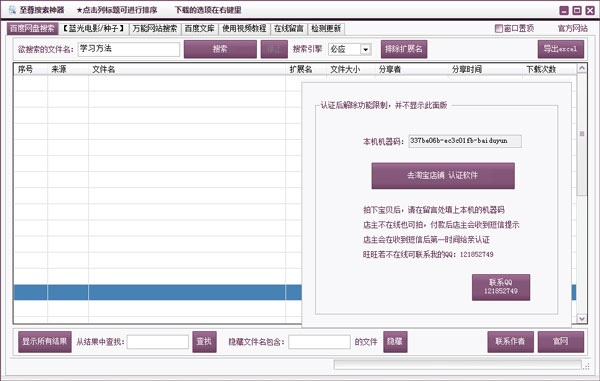600x381 pixels.
Task: Sort by the 分享者 column header
Action: 411,69
